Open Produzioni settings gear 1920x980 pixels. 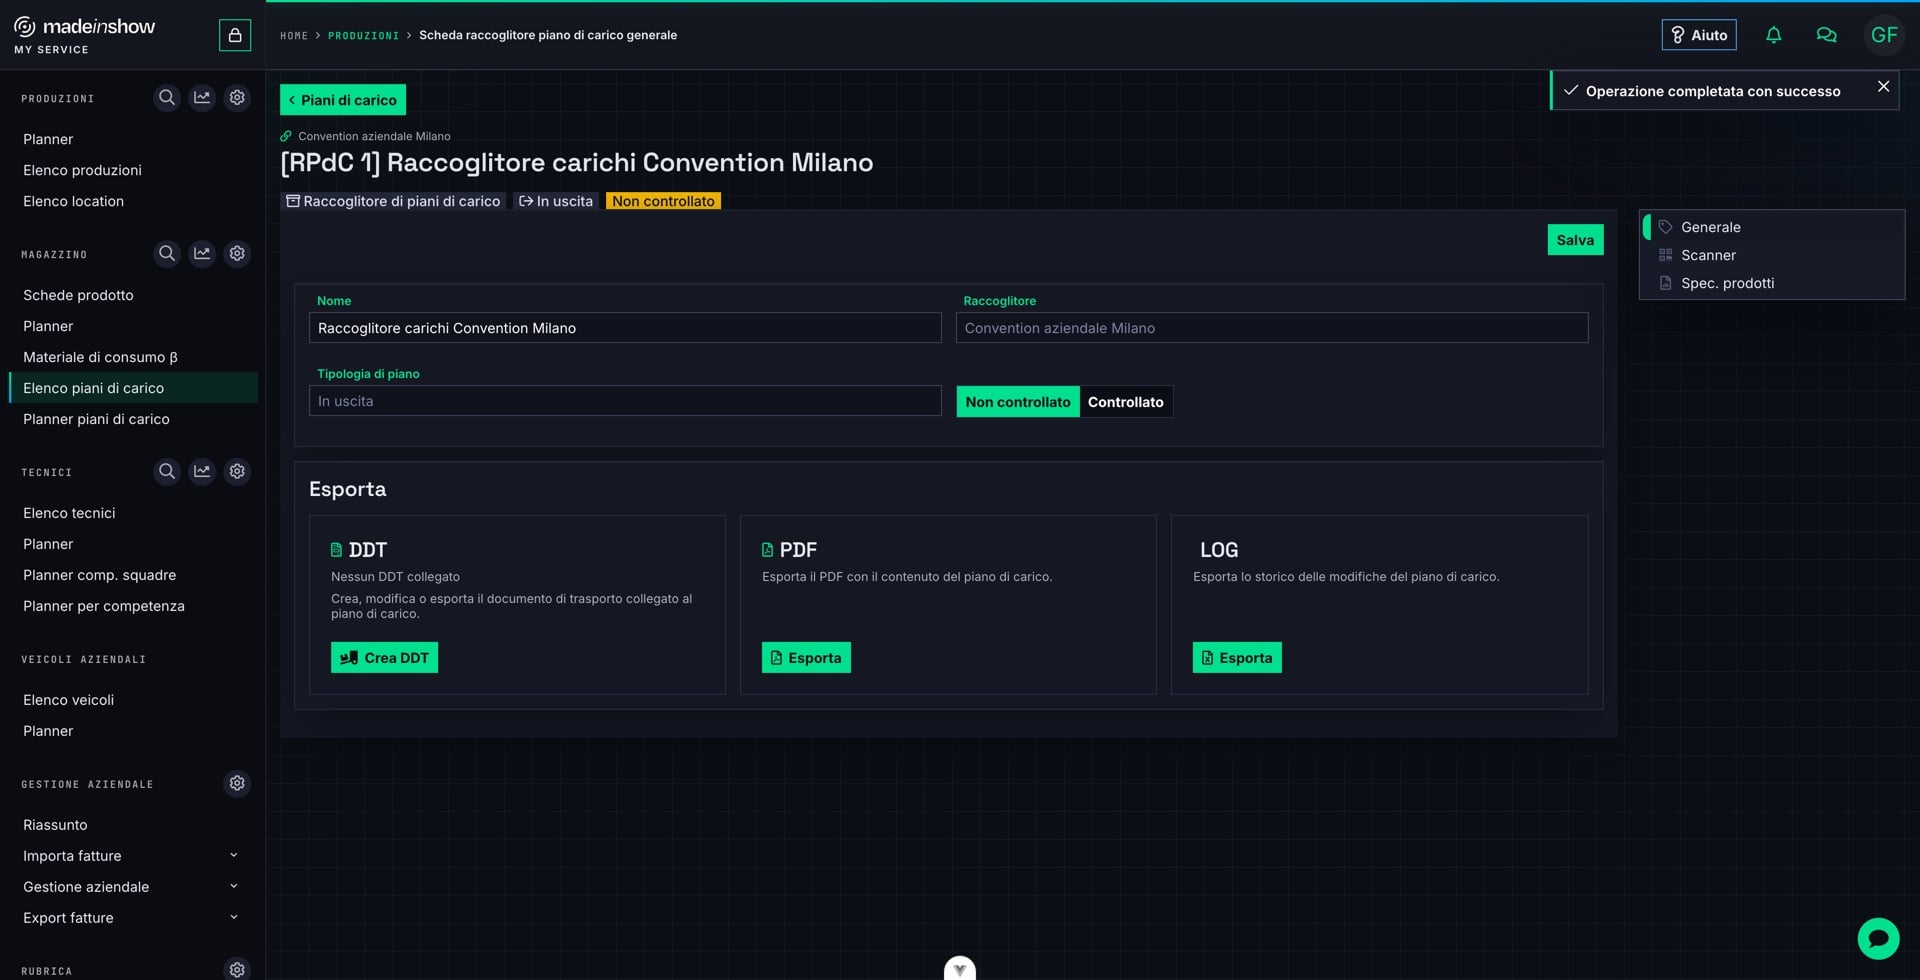tap(237, 98)
